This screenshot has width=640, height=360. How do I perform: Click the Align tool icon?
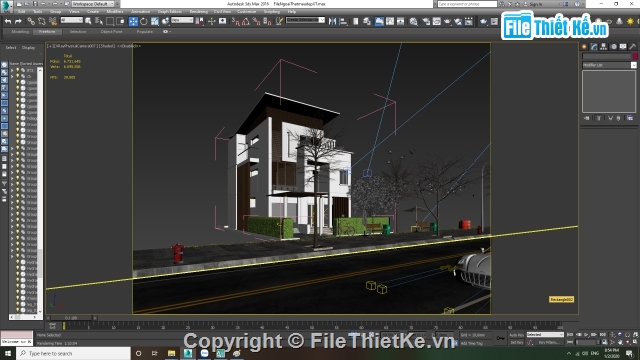pyautogui.click(x=344, y=21)
